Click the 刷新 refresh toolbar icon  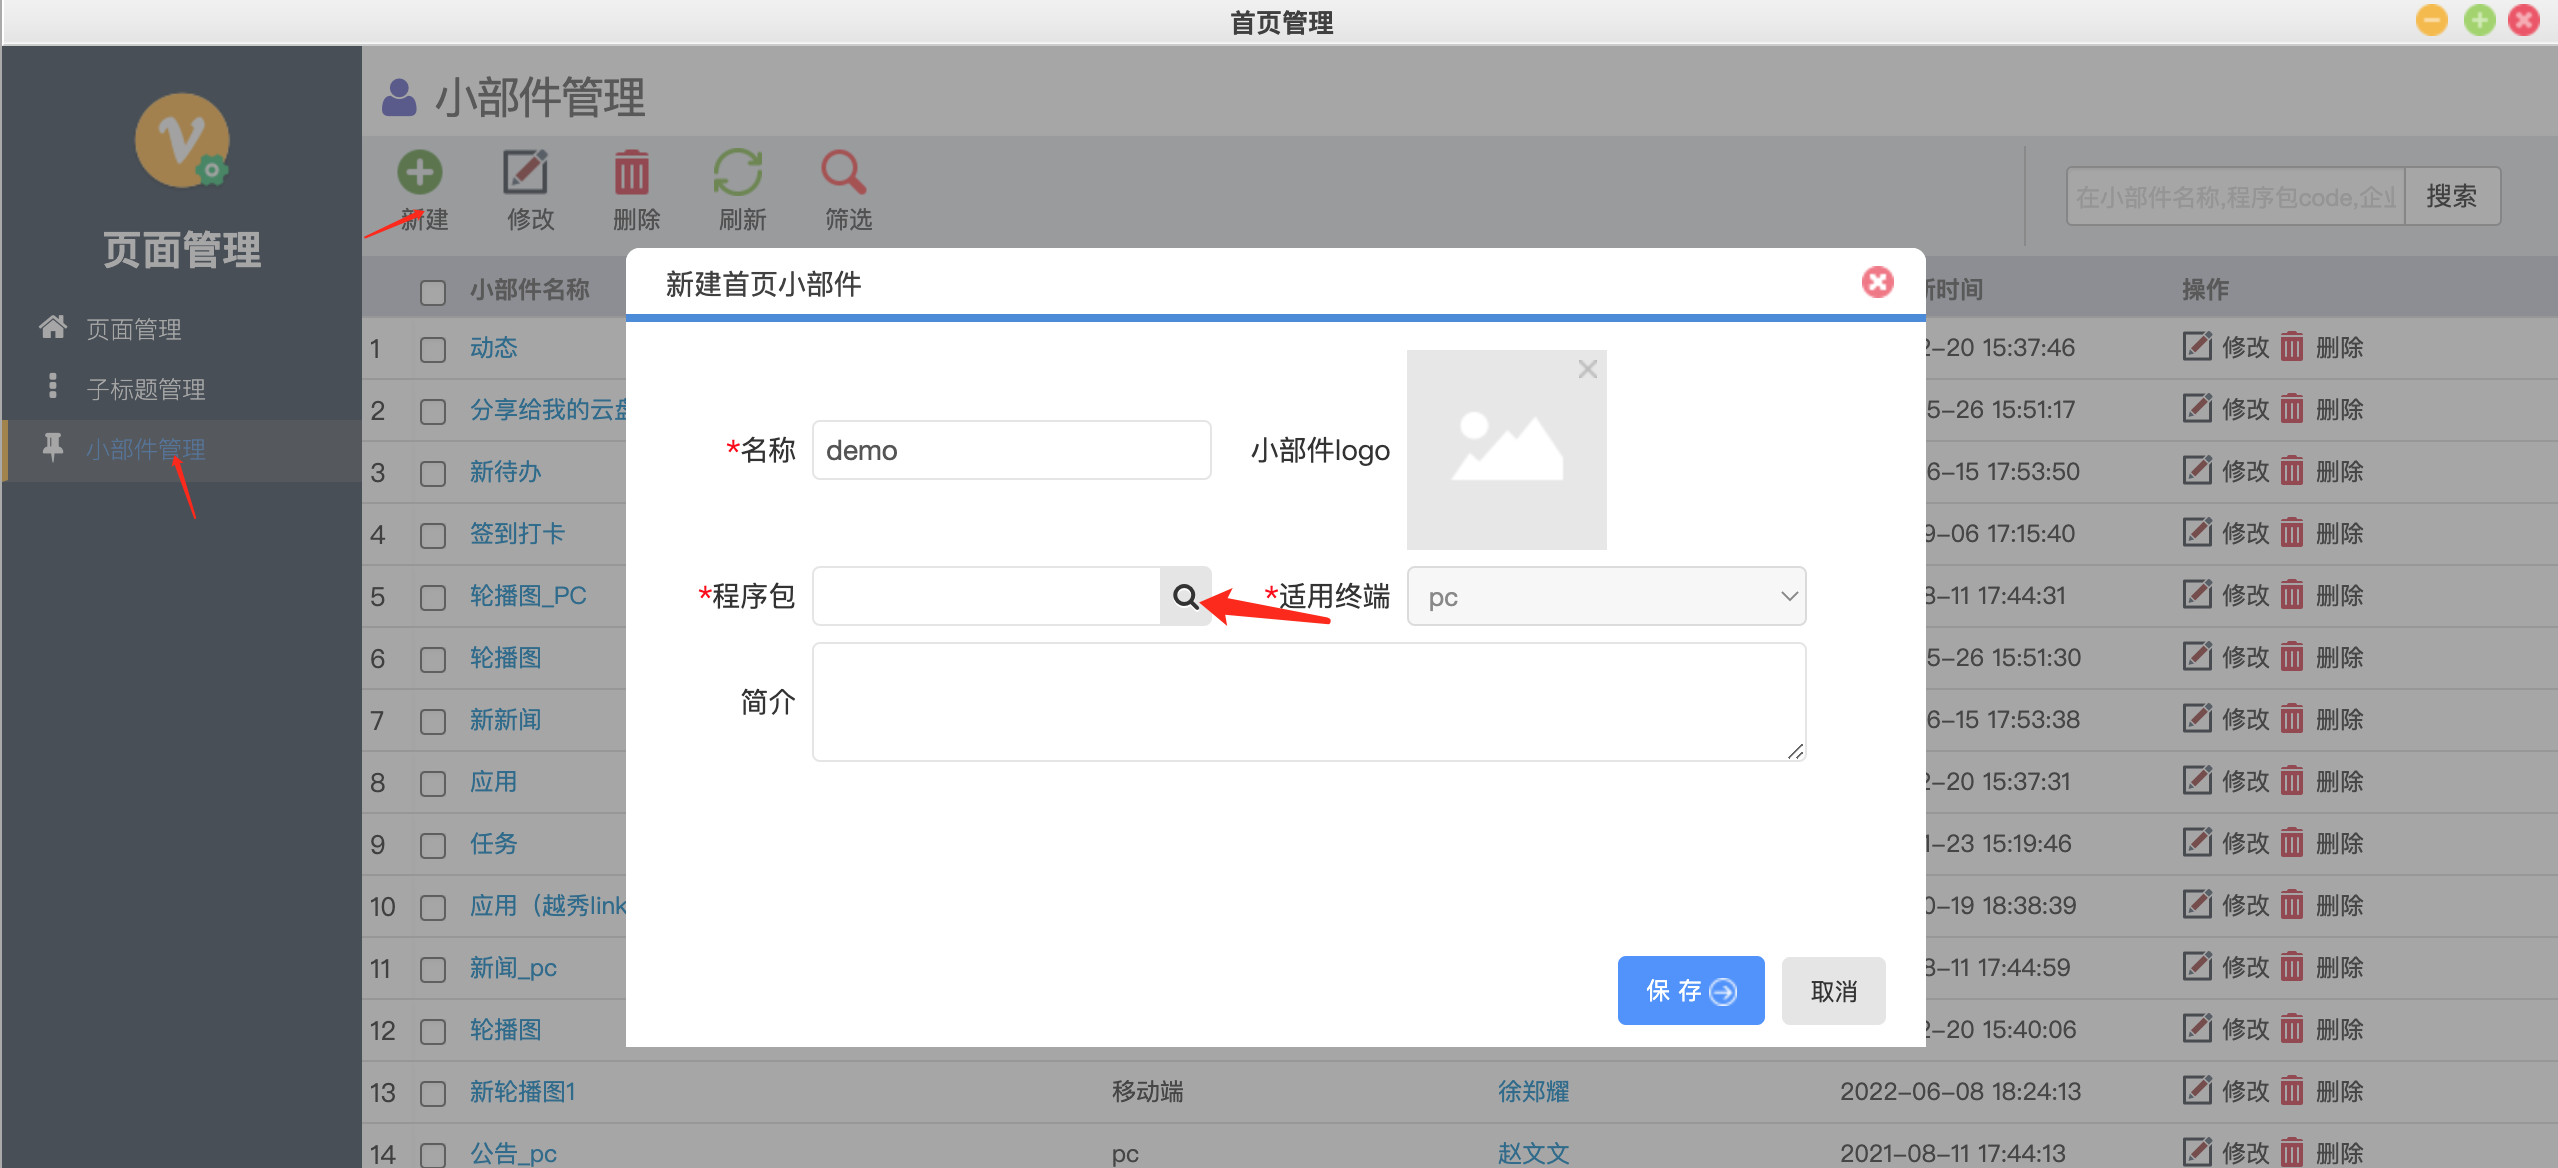(739, 173)
